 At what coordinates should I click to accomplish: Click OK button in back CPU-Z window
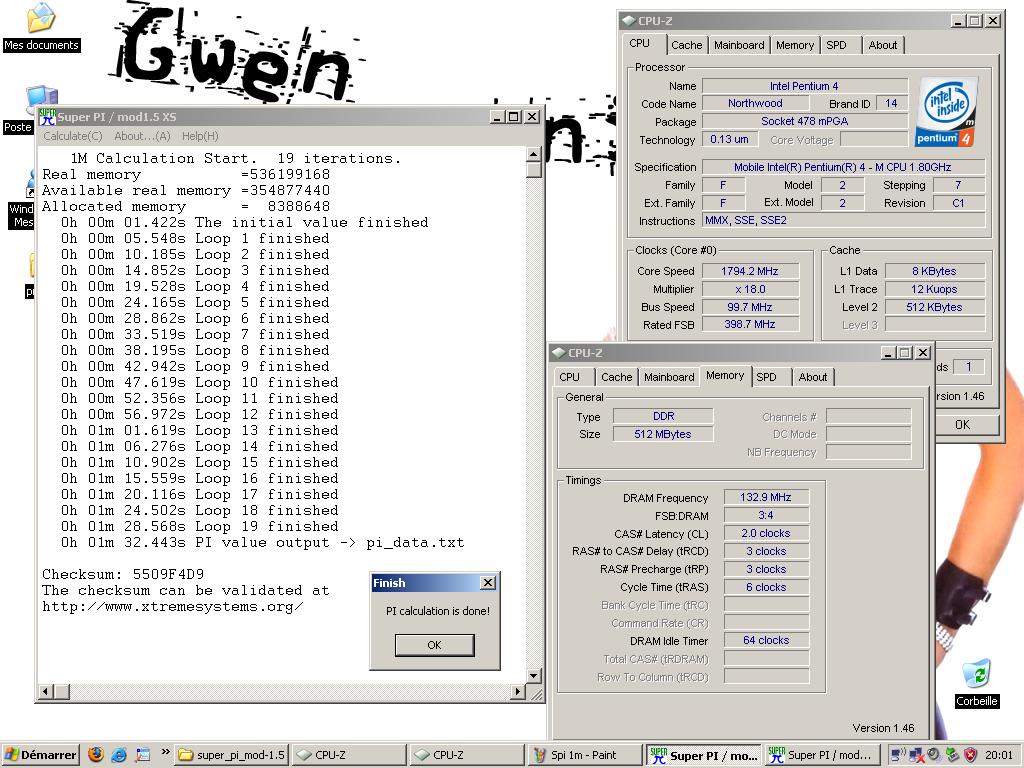965,424
